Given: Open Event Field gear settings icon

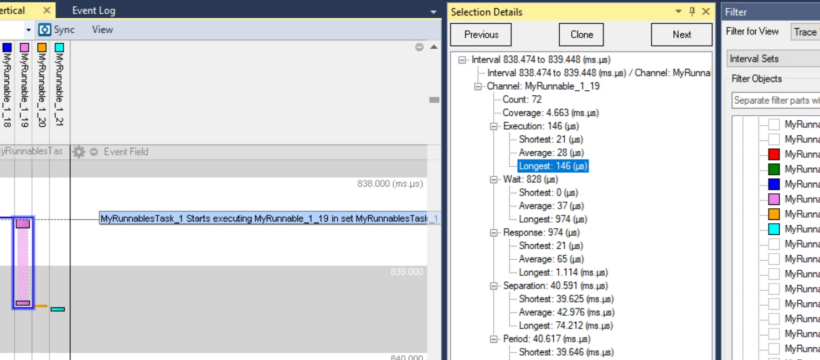Looking at the screenshot, I should pyautogui.click(x=79, y=152).
